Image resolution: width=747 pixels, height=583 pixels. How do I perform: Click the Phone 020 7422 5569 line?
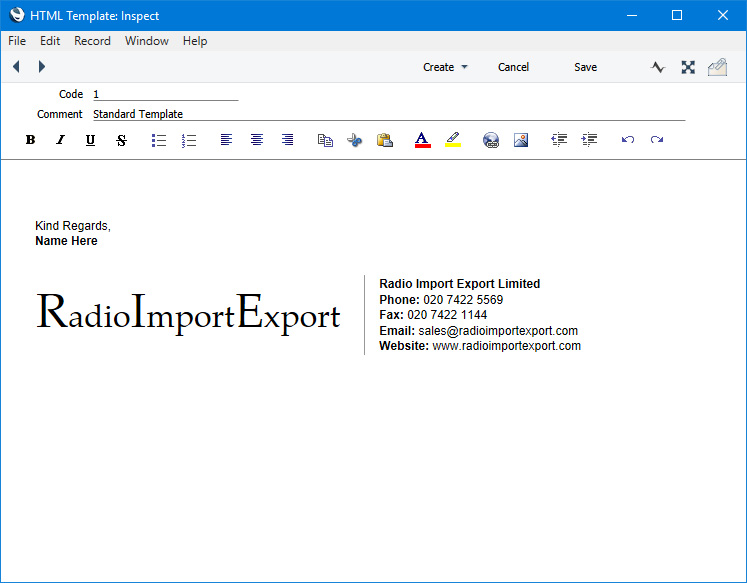[x=441, y=300]
